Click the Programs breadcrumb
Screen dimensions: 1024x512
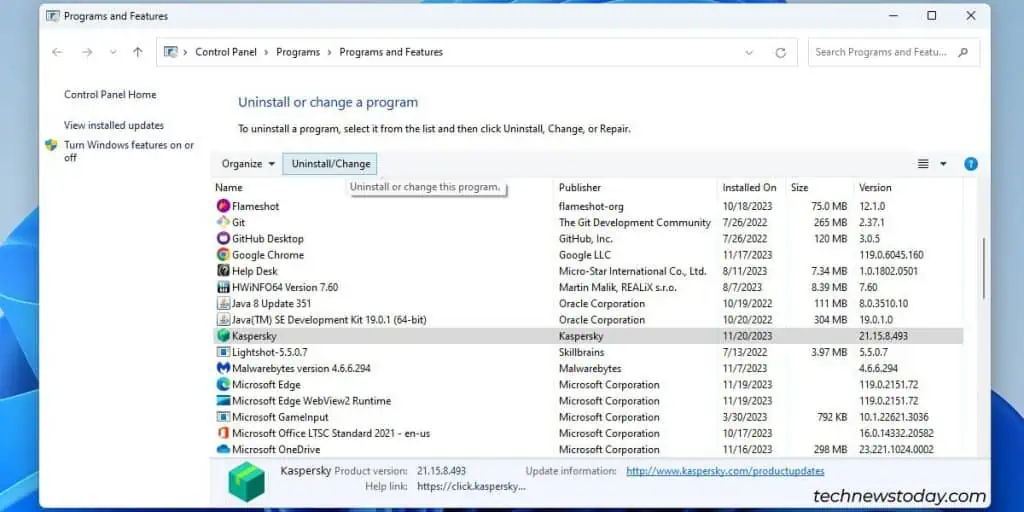tap(298, 52)
